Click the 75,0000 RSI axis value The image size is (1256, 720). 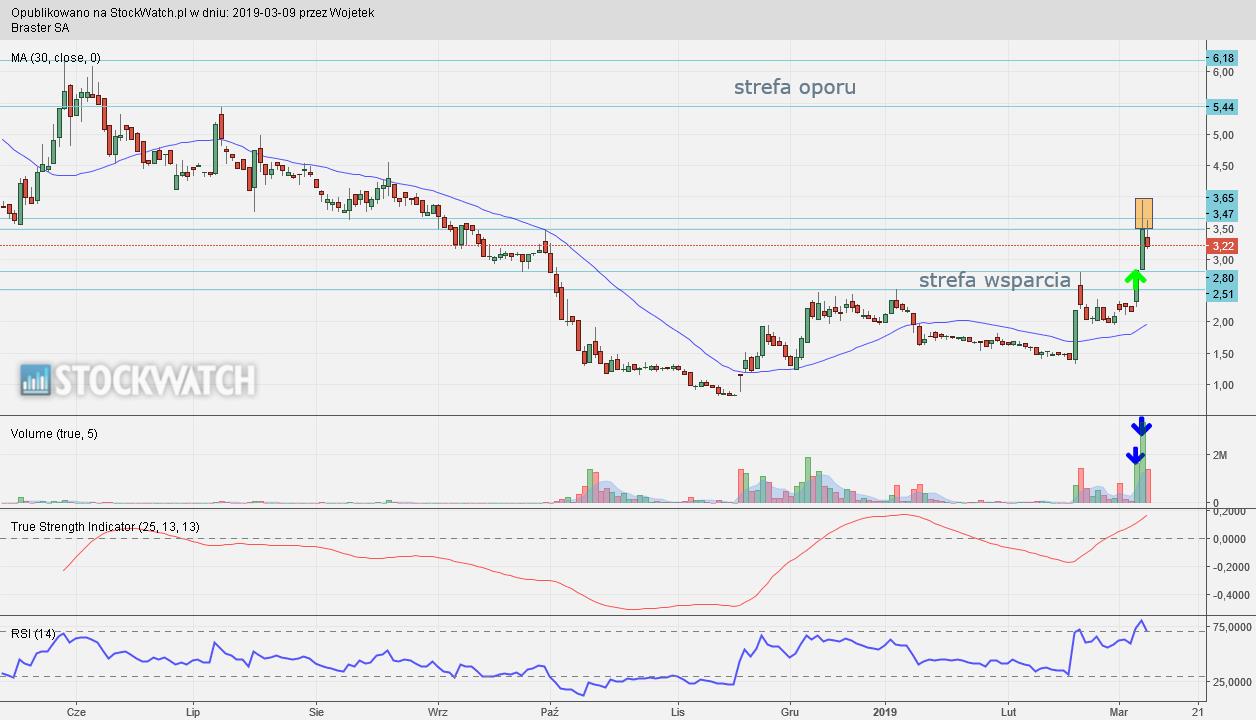1232,627
